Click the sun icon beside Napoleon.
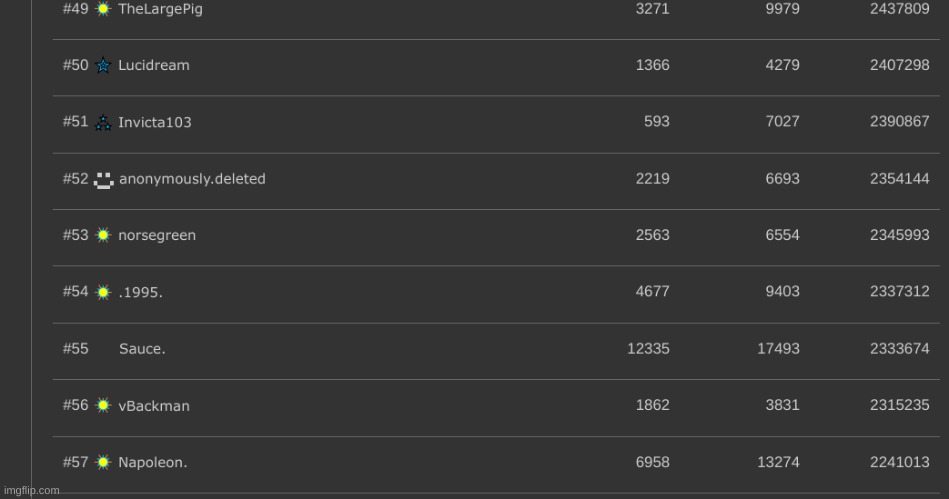Screen dimensions: 949x499 103,463
